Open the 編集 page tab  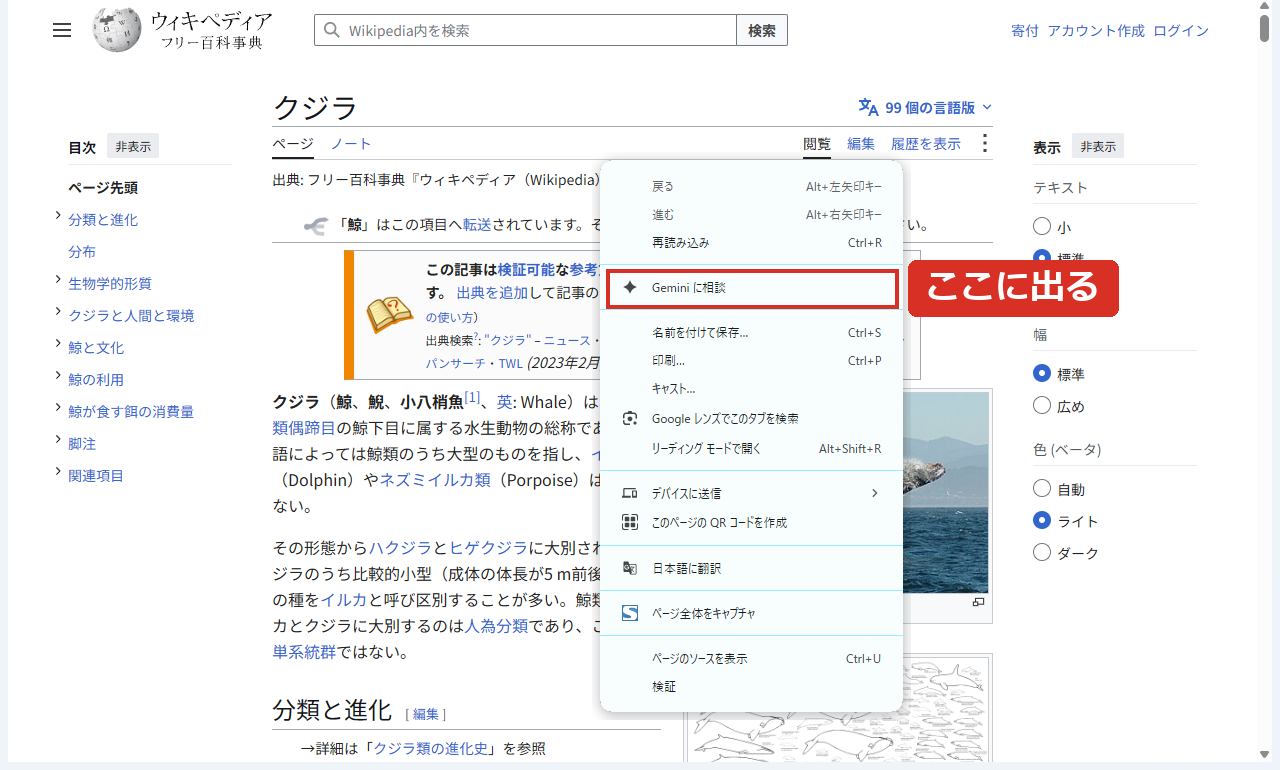(x=861, y=144)
